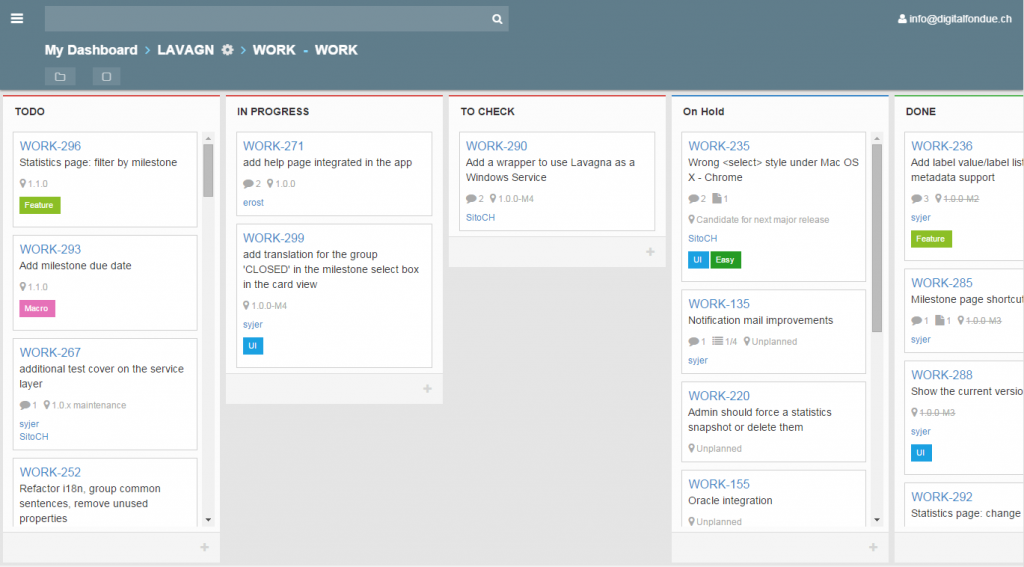1024x567 pixels.
Task: Click the folder icon below breadcrumb
Action: pos(60,76)
